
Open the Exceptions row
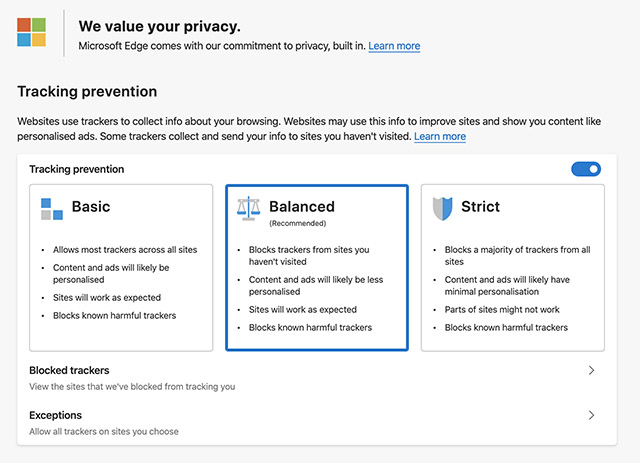point(300,422)
